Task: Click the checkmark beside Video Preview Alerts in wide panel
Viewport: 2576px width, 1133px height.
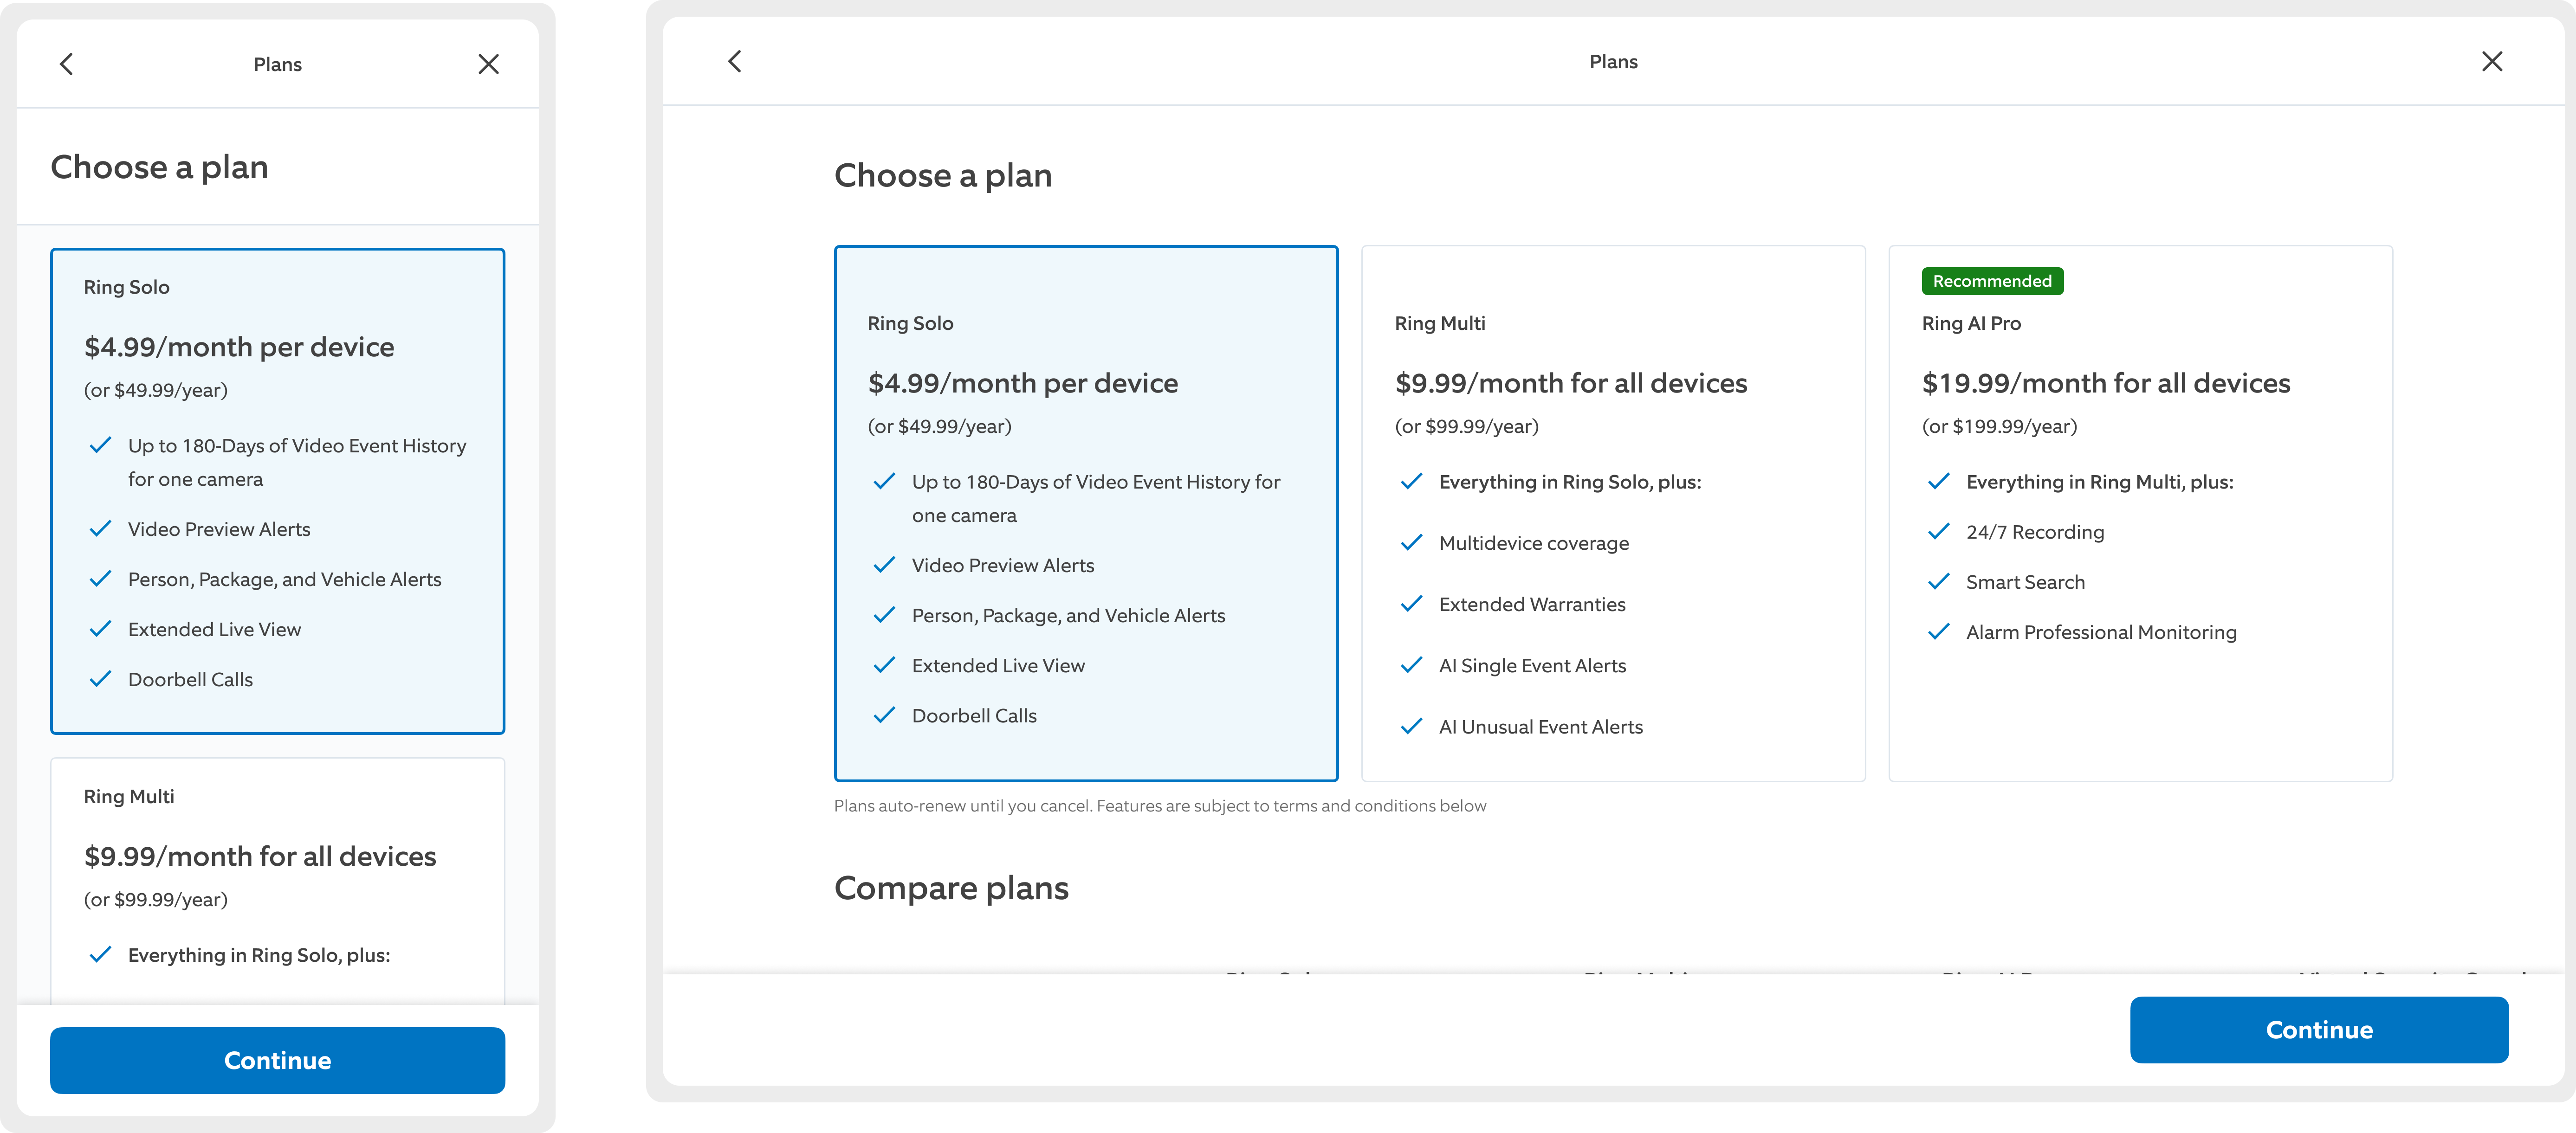Action: click(x=884, y=564)
